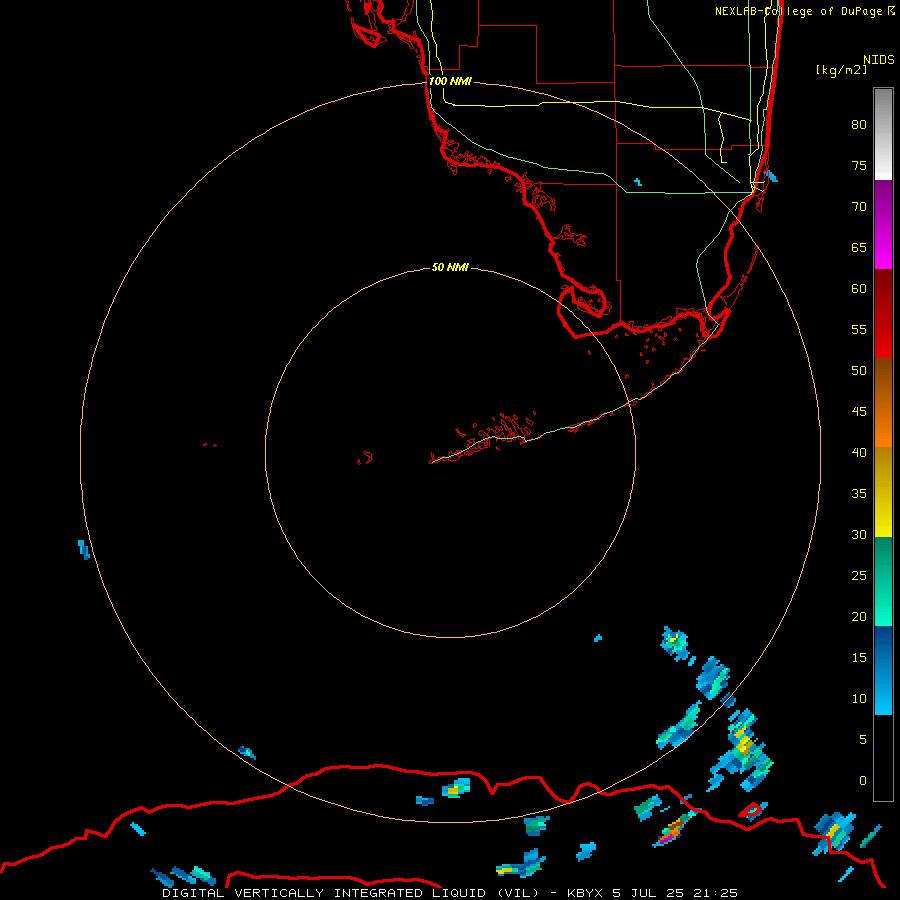The width and height of the screenshot is (900, 900).
Task: Click the black bottom segment of the color bar
Action: 883,758
